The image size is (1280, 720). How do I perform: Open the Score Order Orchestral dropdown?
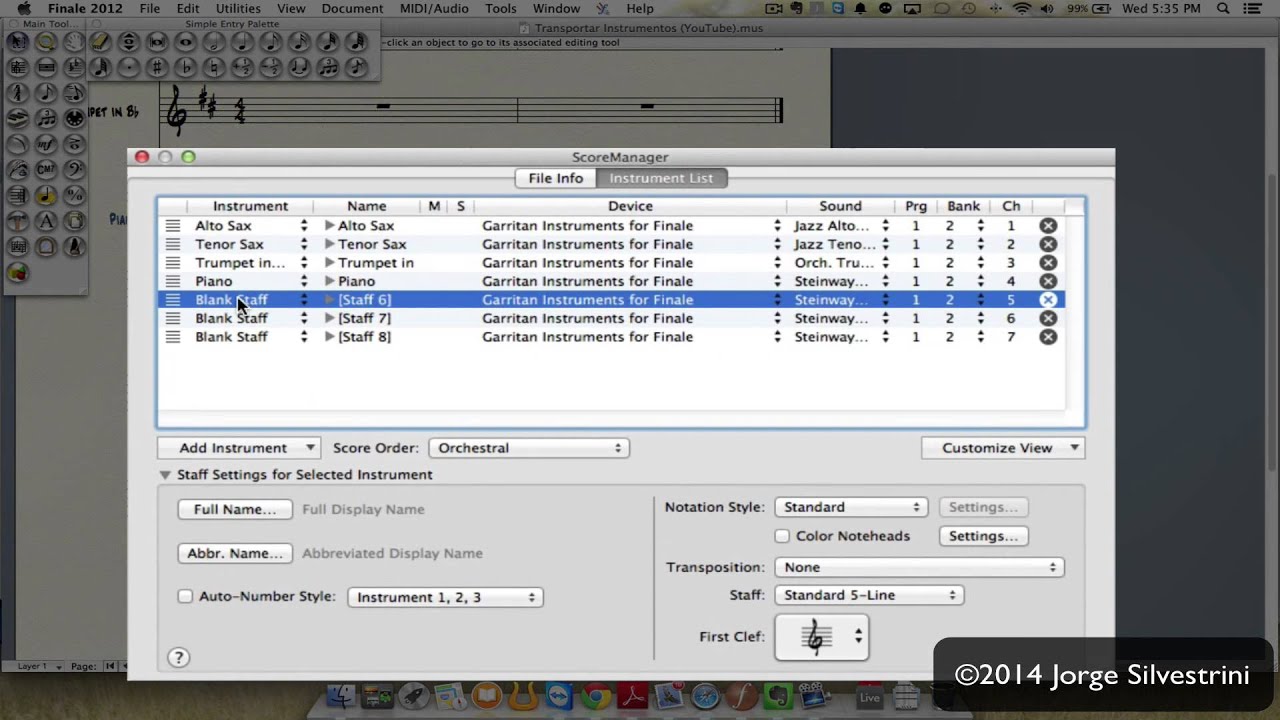pos(528,448)
